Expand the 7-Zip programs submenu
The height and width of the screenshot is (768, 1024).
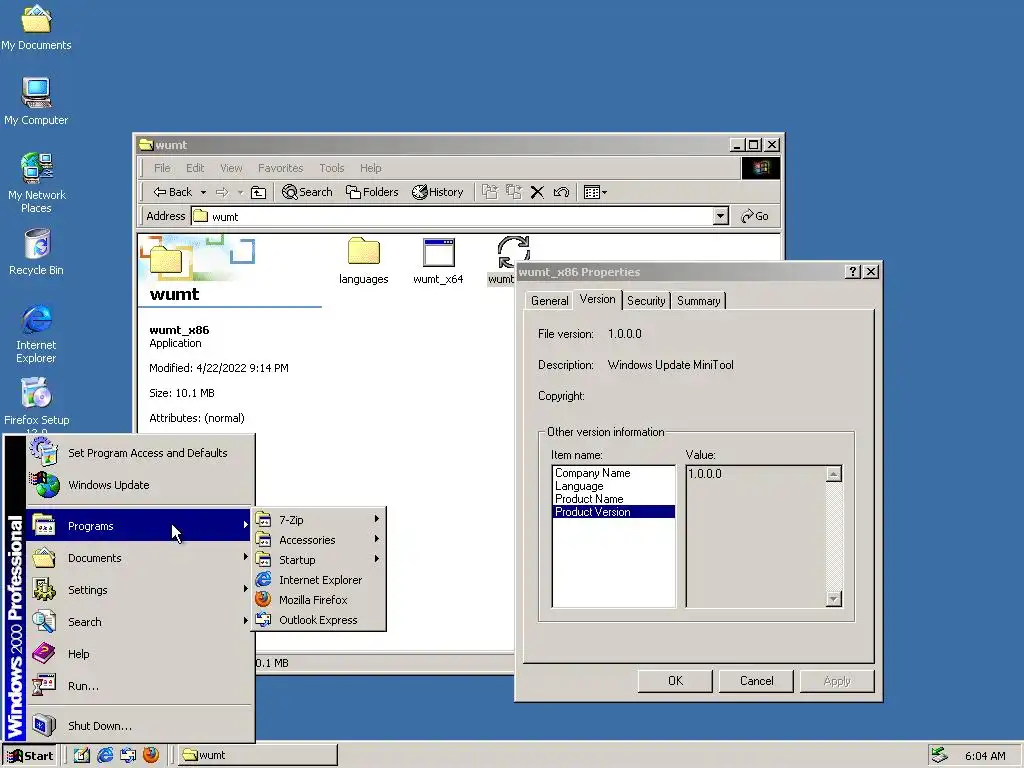point(319,520)
